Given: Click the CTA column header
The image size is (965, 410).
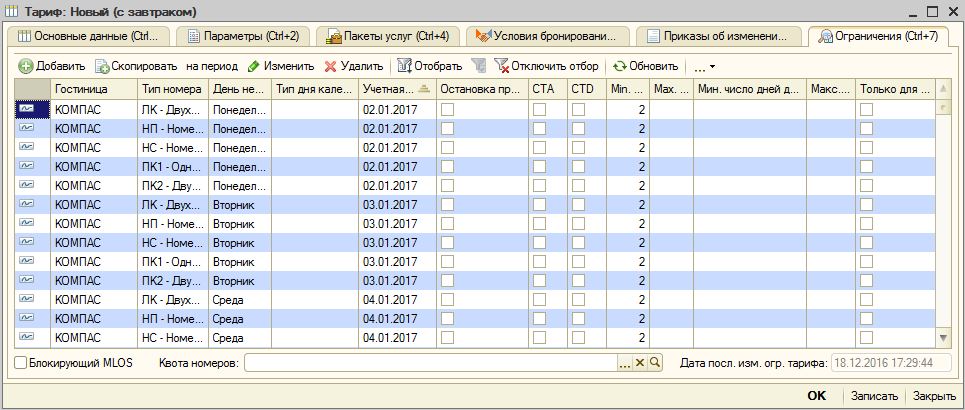Looking at the screenshot, I should (x=548, y=89).
